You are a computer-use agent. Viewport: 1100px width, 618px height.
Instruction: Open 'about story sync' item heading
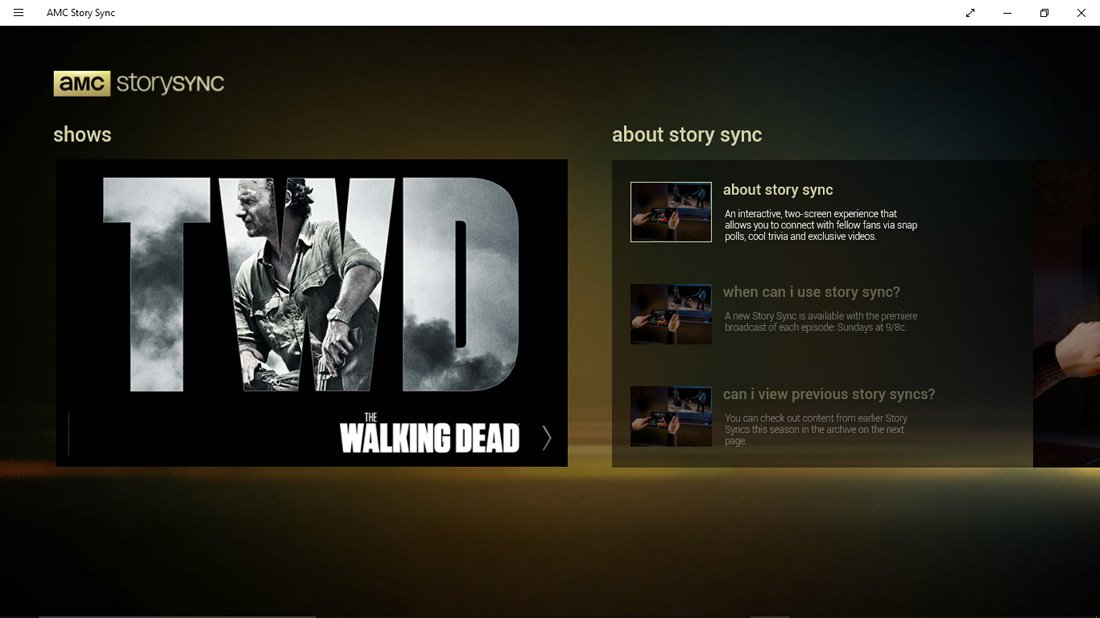click(778, 189)
